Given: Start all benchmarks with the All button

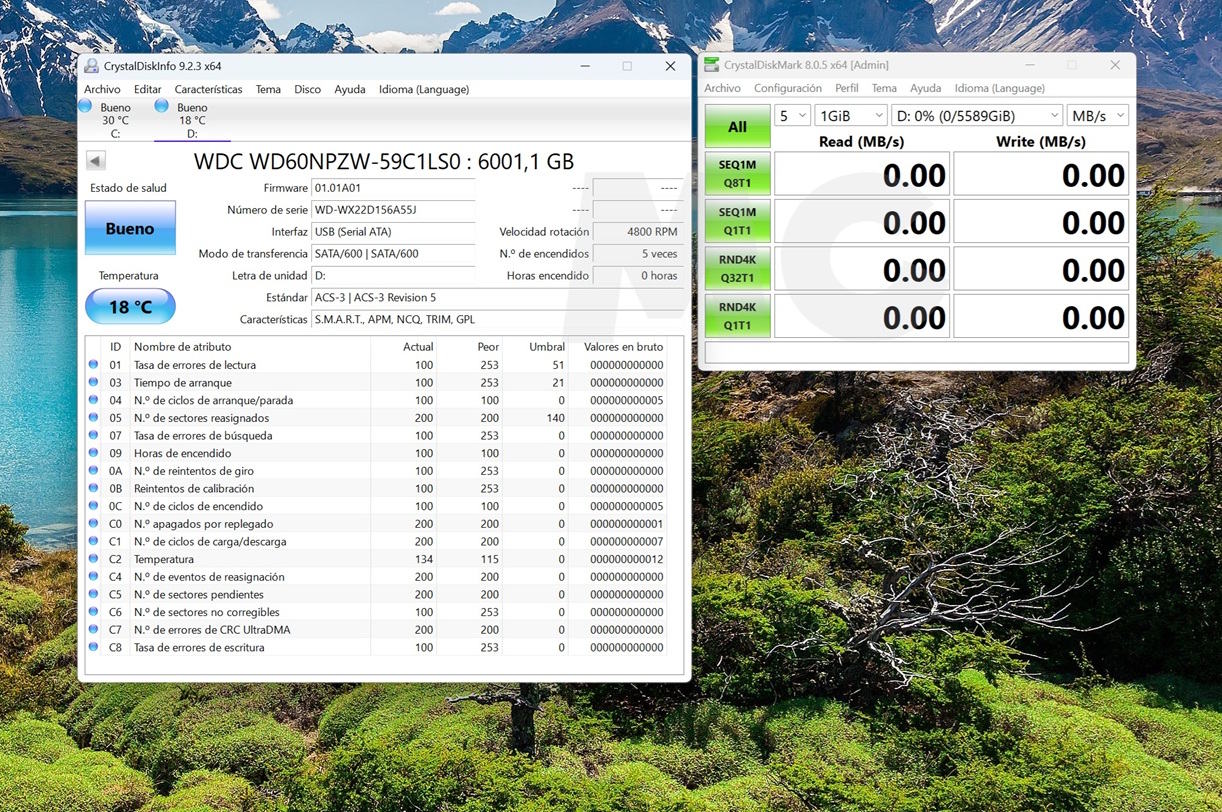Looking at the screenshot, I should (737, 127).
